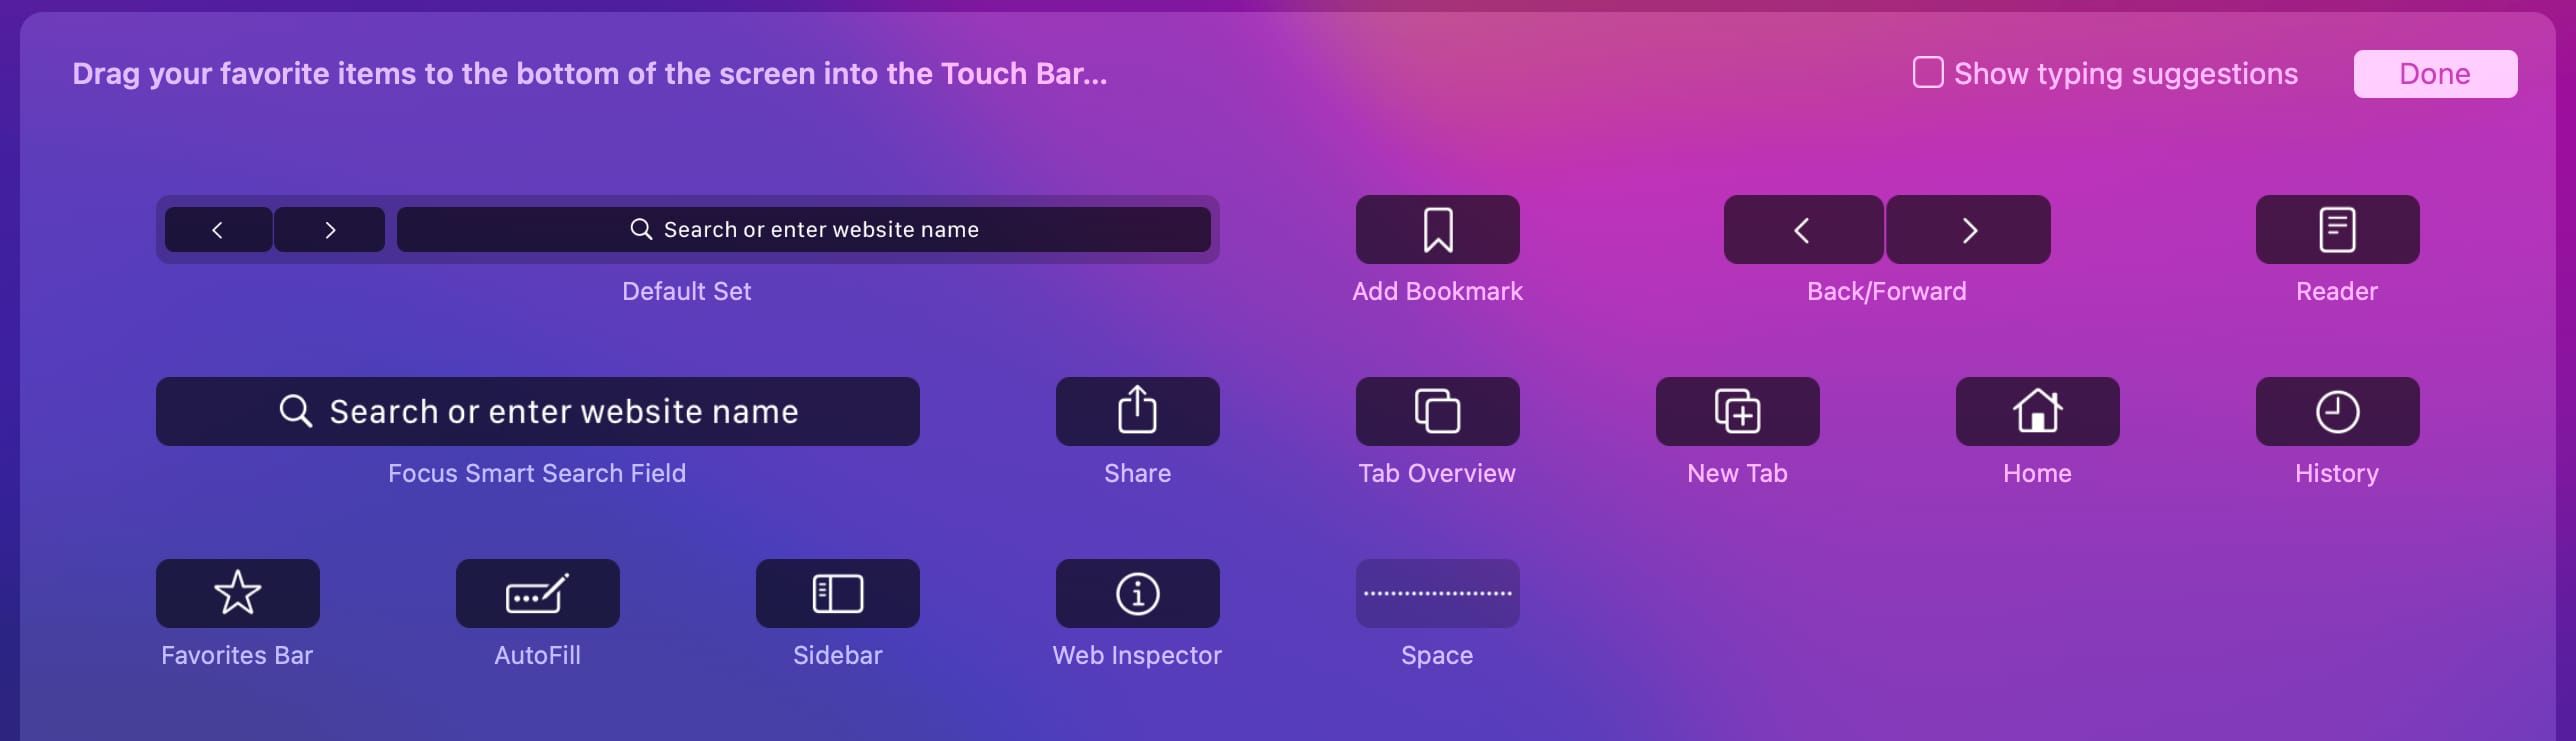The image size is (2576, 741).
Task: Click the Show typing suggestions label
Action: pyautogui.click(x=2126, y=74)
